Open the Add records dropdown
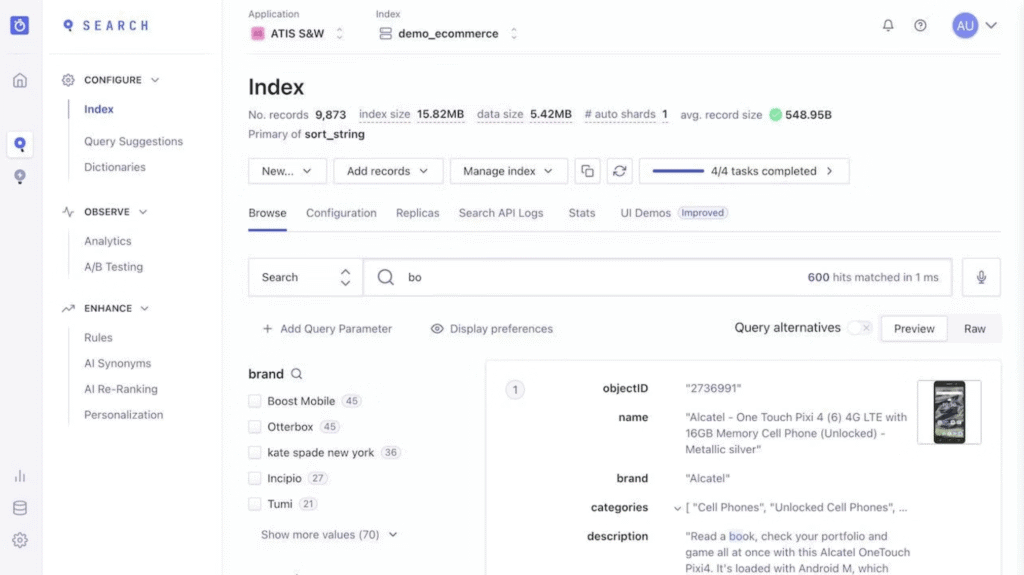 pyautogui.click(x=387, y=171)
